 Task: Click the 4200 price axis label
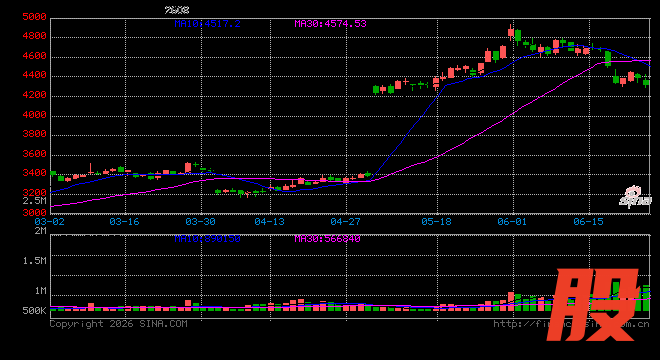34,95
